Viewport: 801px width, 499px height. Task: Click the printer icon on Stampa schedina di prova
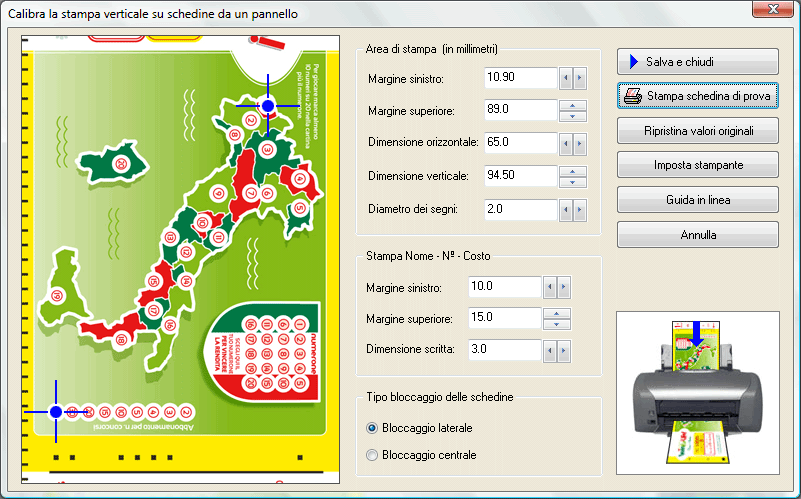click(x=633, y=96)
